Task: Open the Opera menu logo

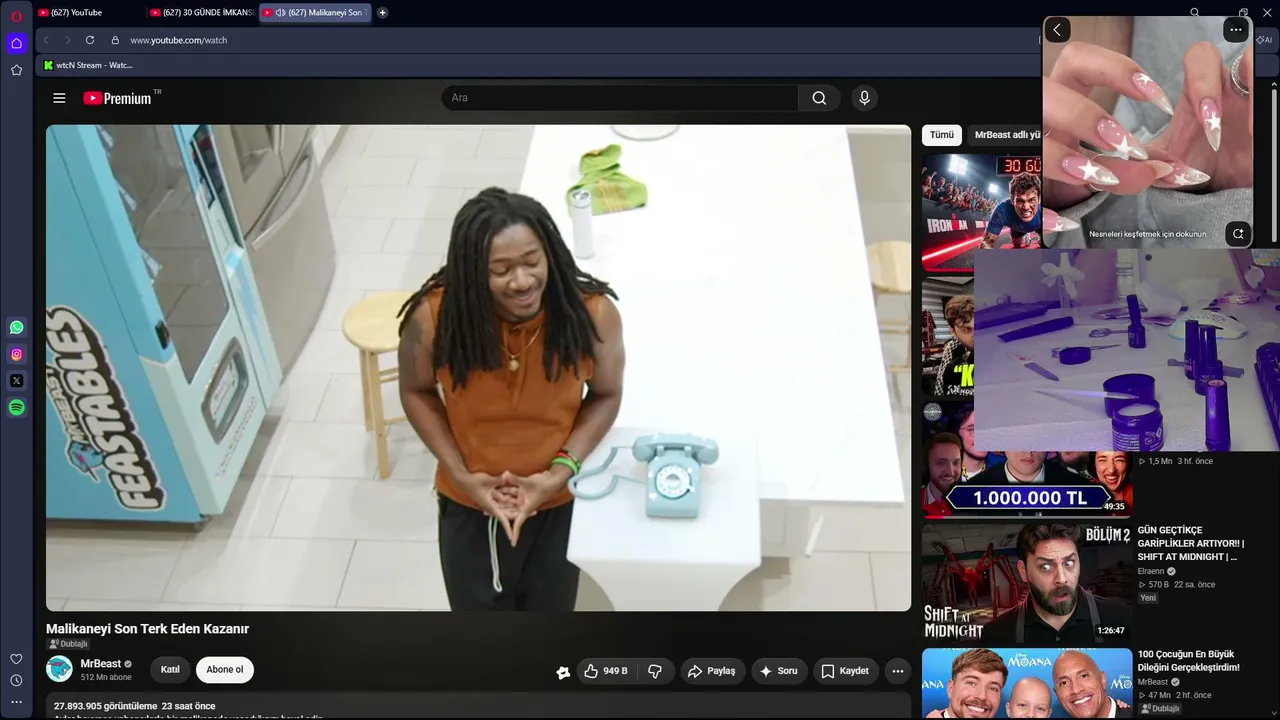Action: click(x=16, y=16)
